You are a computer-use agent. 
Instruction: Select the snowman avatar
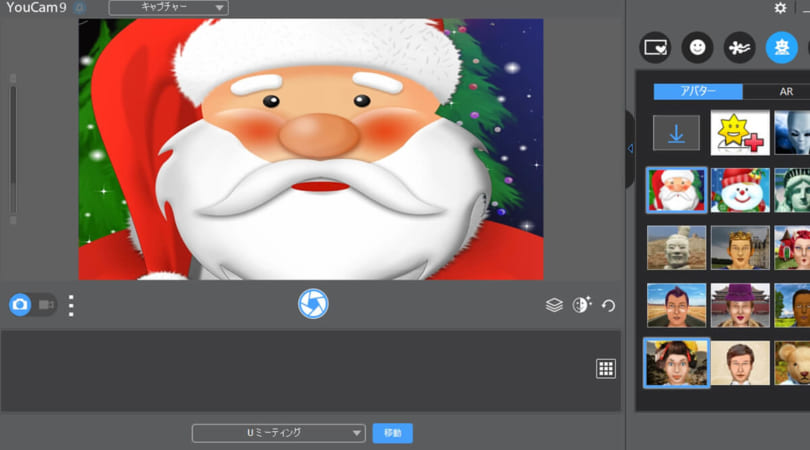coord(740,190)
